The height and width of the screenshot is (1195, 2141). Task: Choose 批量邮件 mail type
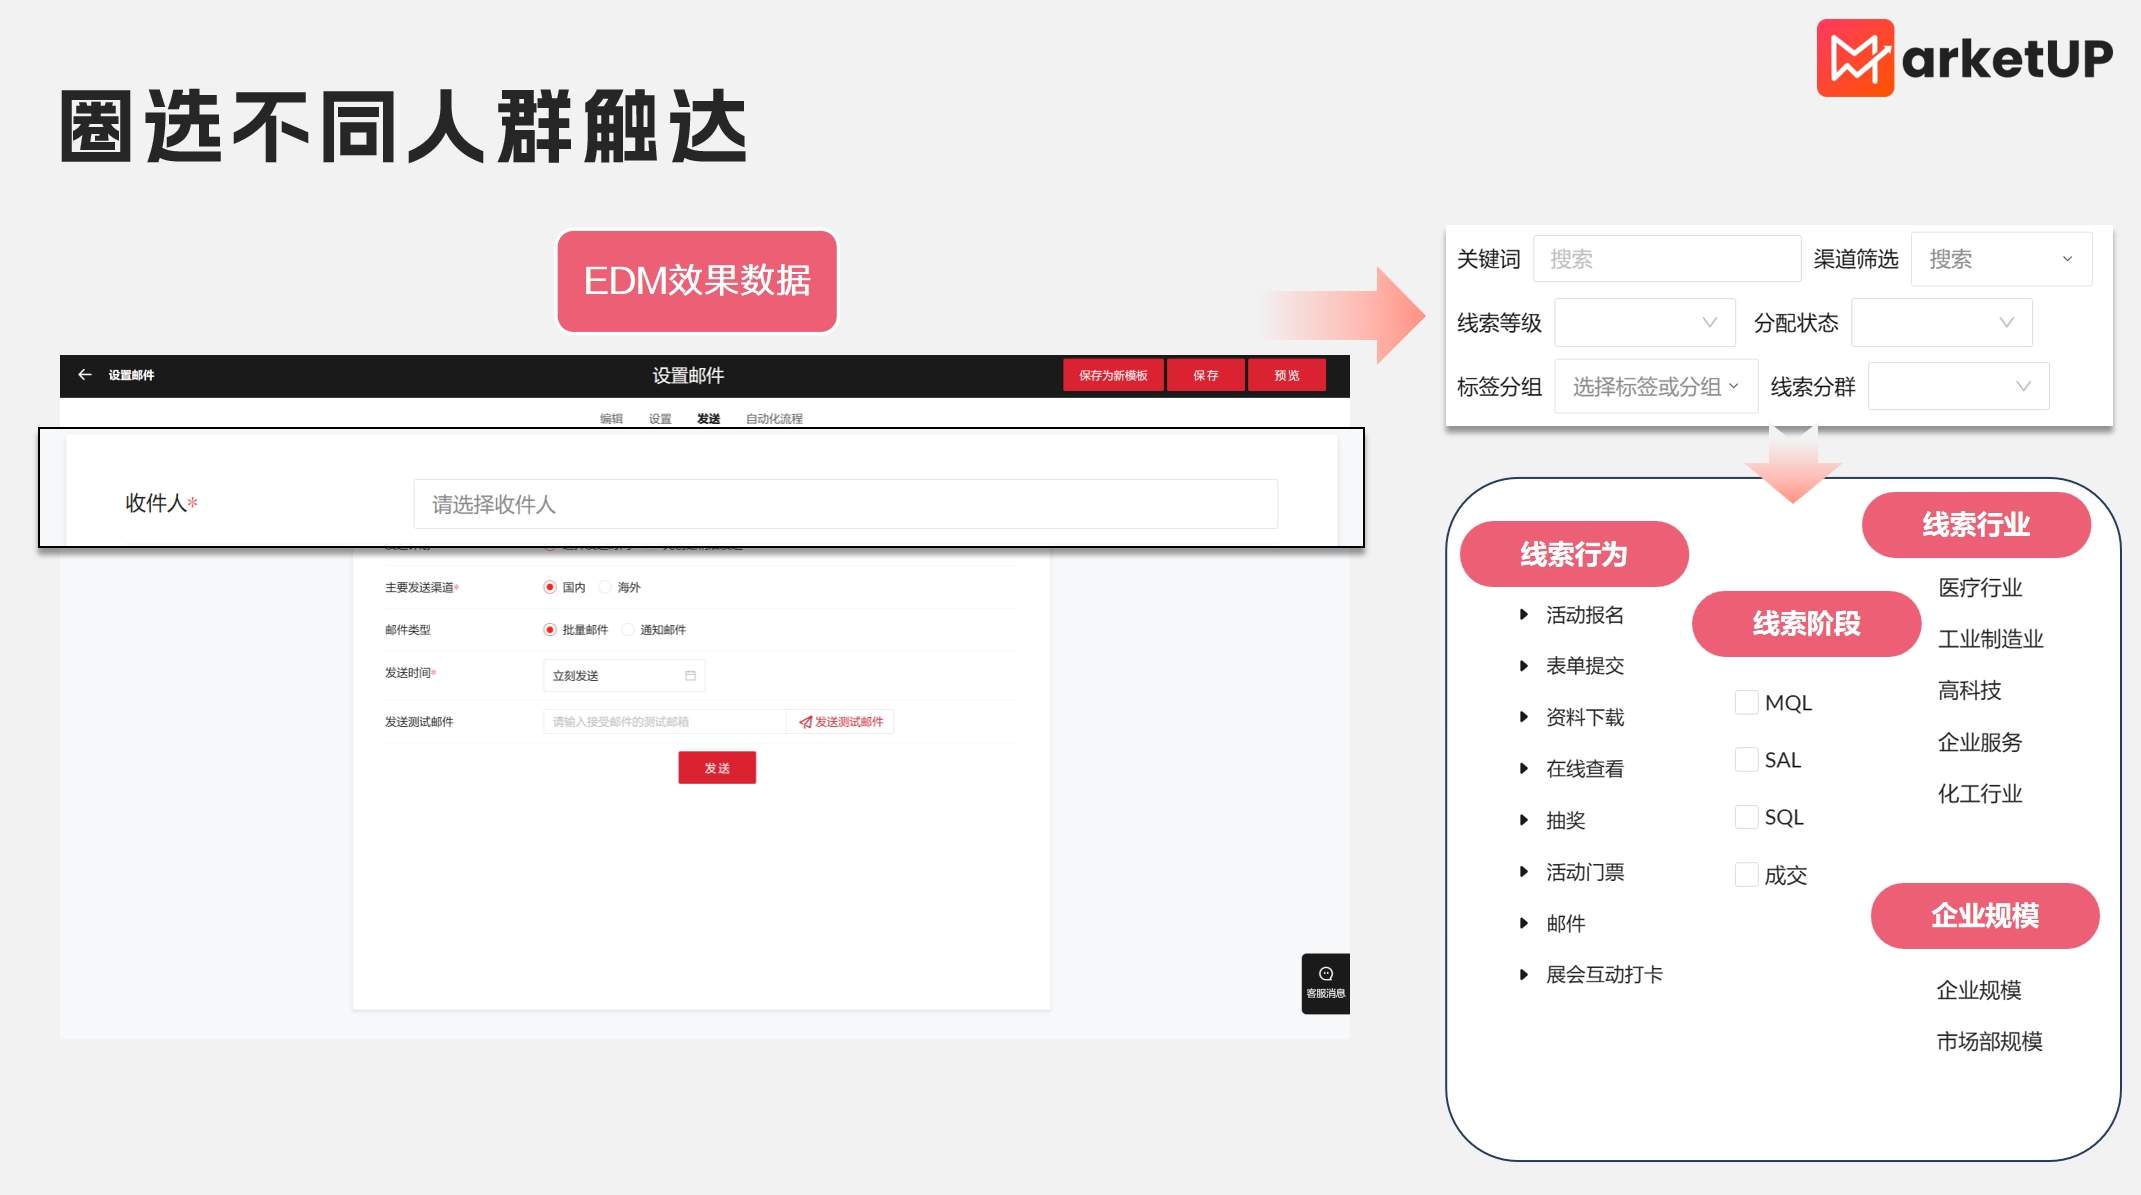[549, 630]
